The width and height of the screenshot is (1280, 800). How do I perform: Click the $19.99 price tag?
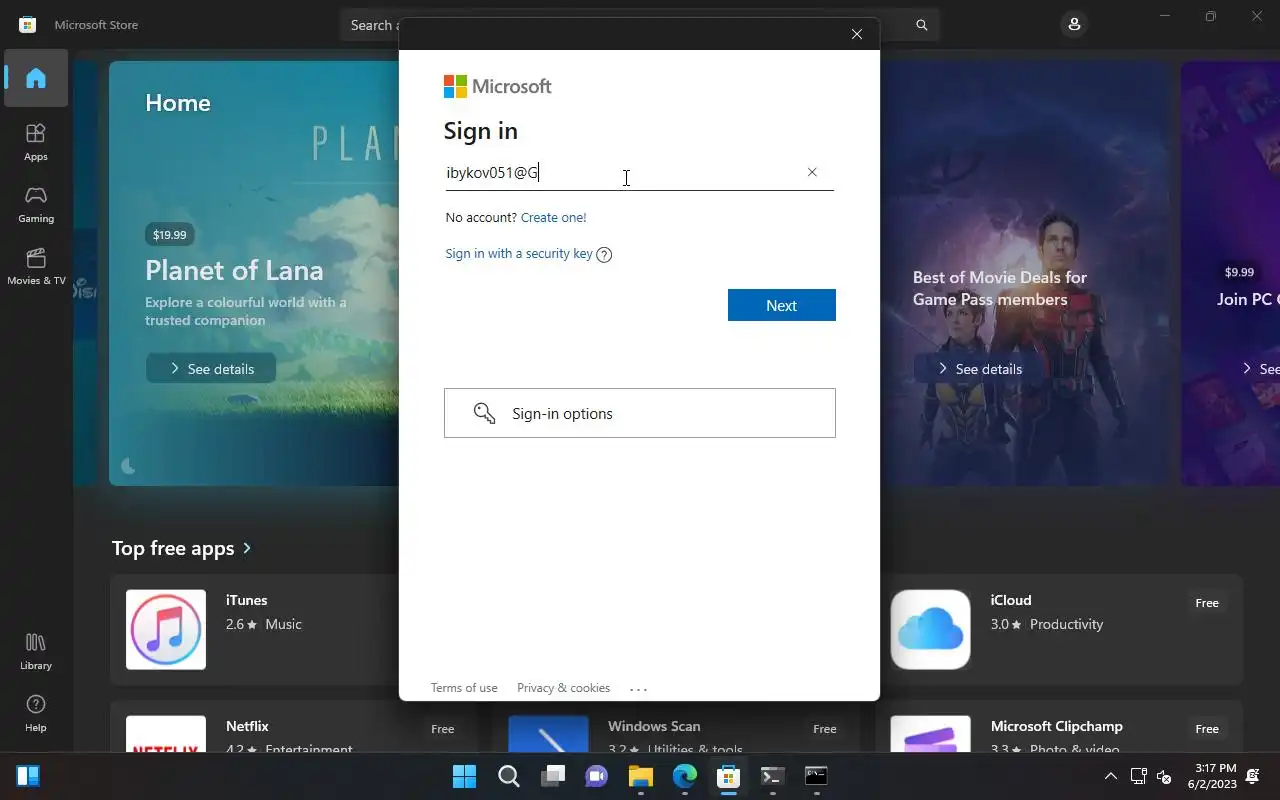[x=169, y=235]
